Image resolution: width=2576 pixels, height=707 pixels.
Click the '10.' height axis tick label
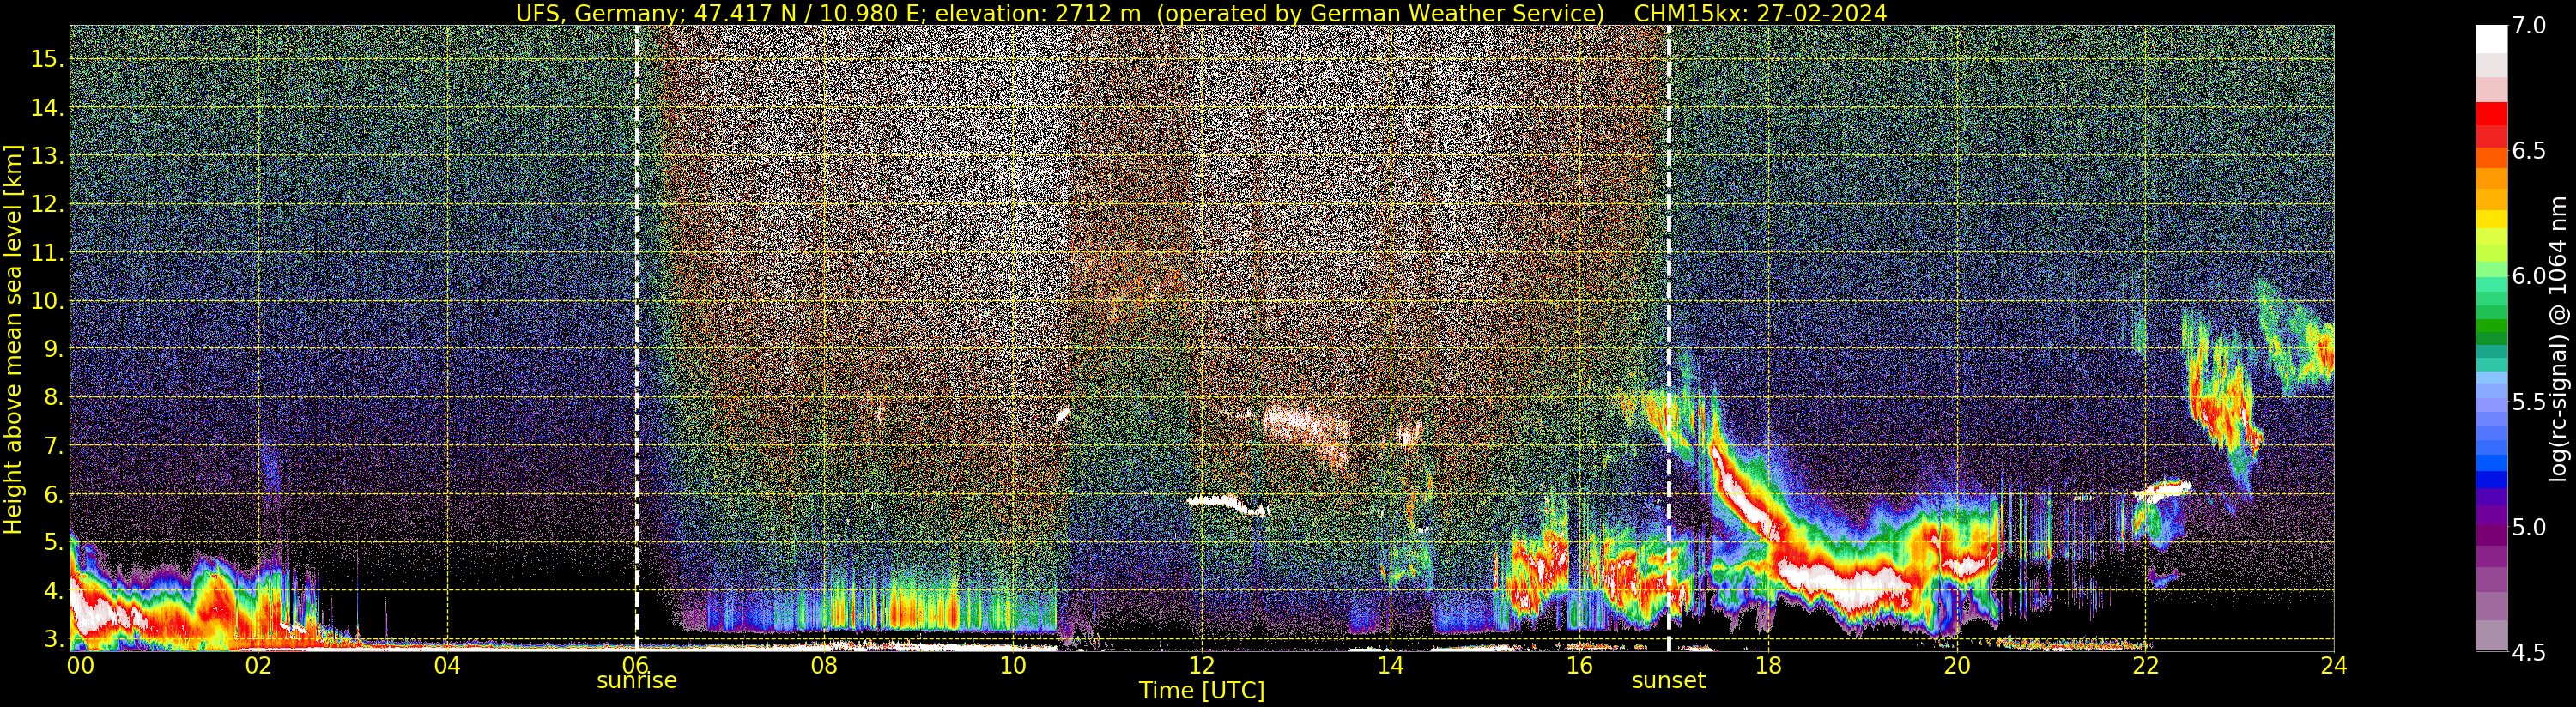tap(47, 301)
